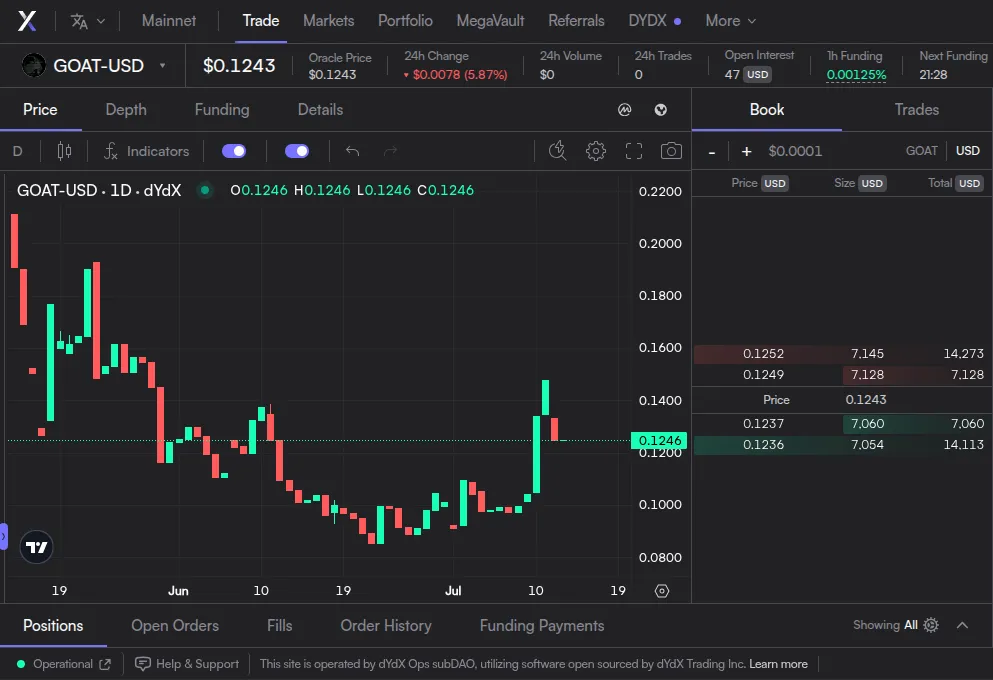Toggle the first chart overlay switch

(234, 151)
